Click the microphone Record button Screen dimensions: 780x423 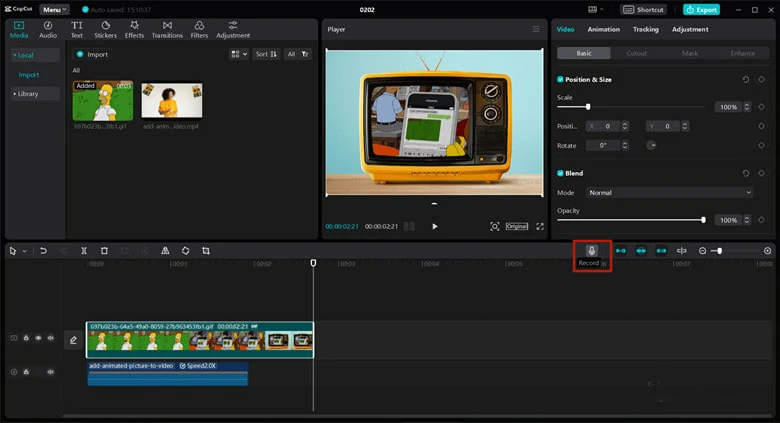(591, 251)
